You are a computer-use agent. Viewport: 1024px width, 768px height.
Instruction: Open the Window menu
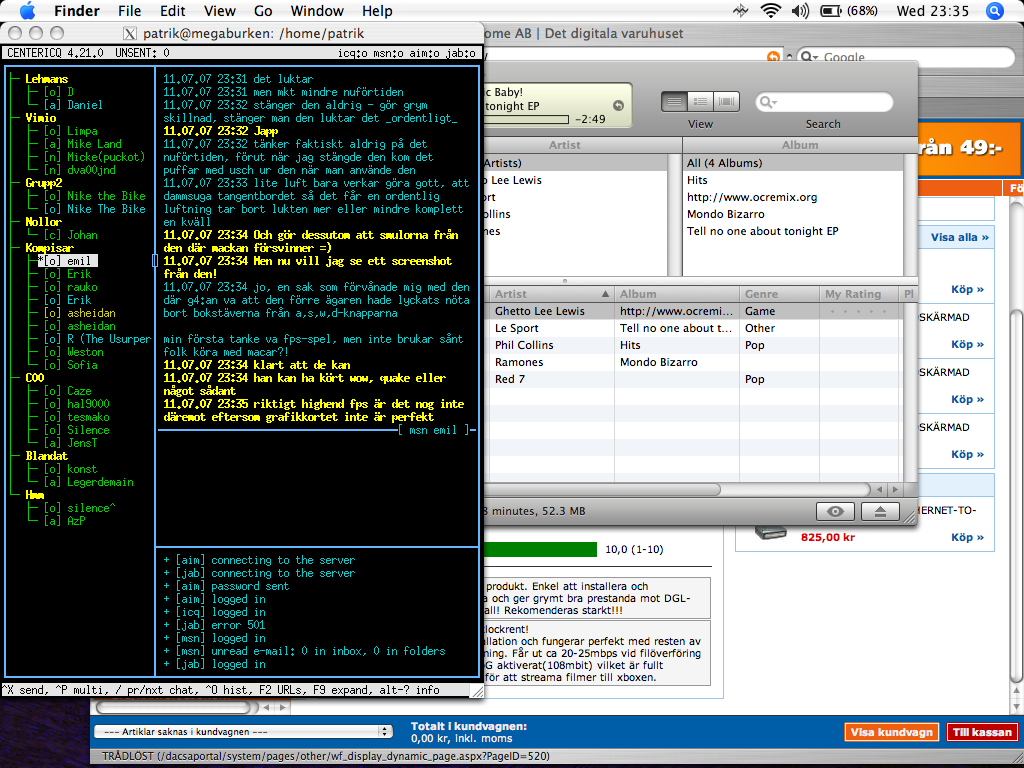317,11
